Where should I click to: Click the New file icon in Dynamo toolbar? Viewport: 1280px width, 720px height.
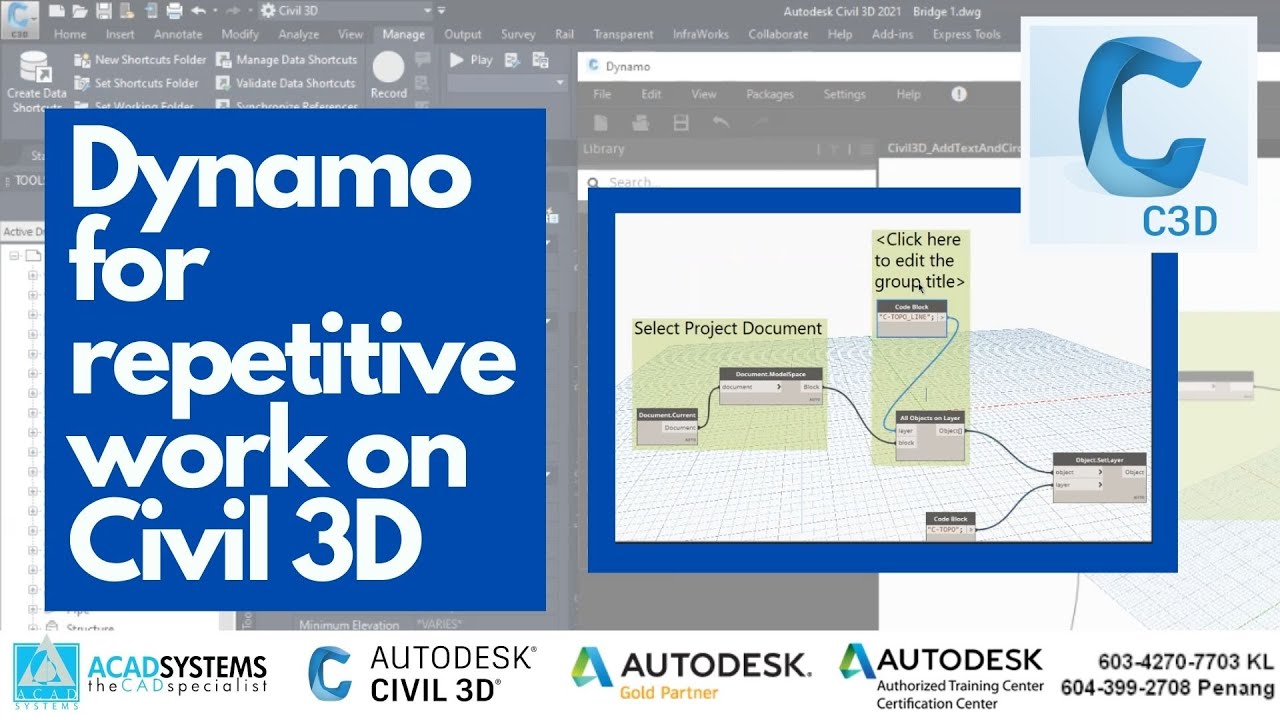602,122
